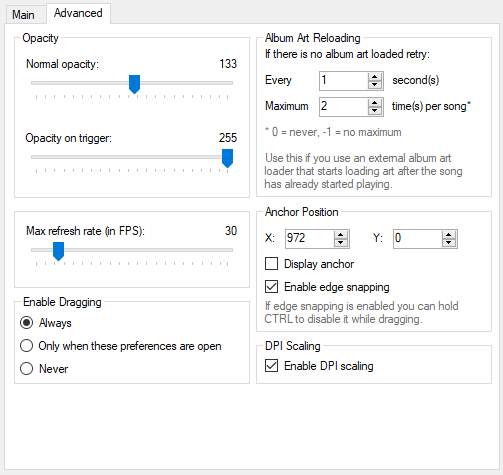Increase Maximum times per song value

375,103
